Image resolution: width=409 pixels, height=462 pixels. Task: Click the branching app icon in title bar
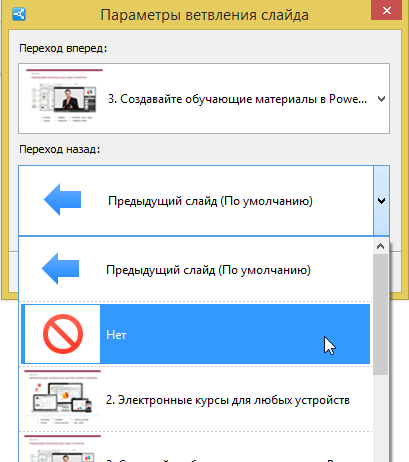click(19, 14)
